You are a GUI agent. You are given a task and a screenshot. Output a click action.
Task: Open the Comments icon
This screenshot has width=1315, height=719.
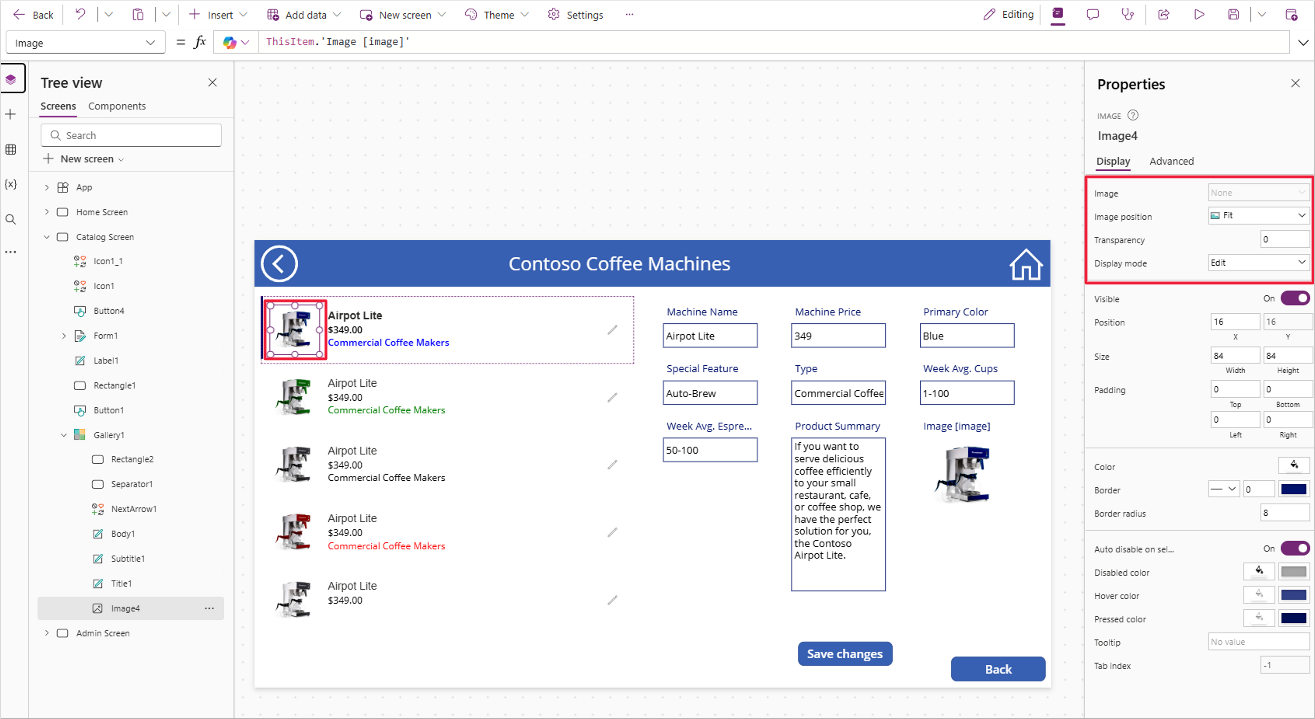tap(1093, 15)
